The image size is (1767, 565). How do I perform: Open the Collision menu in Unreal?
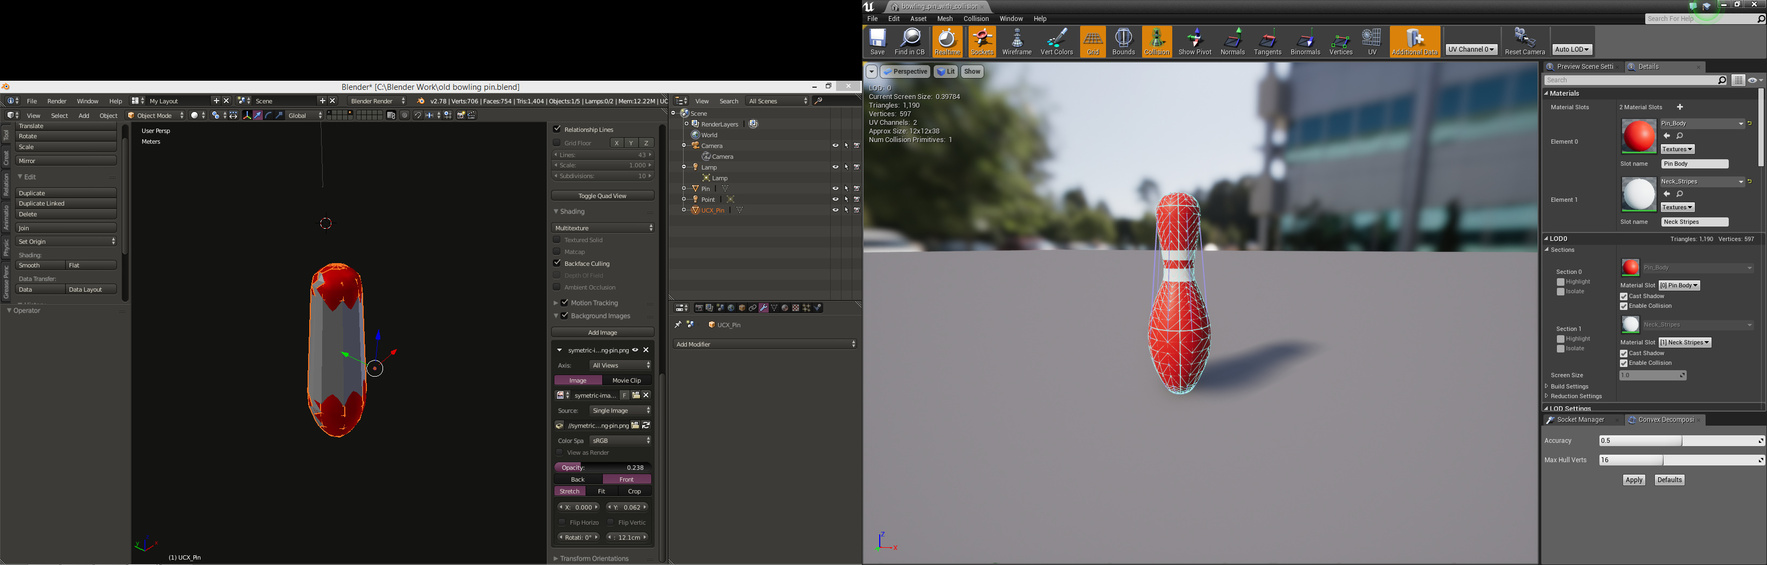pyautogui.click(x=975, y=18)
